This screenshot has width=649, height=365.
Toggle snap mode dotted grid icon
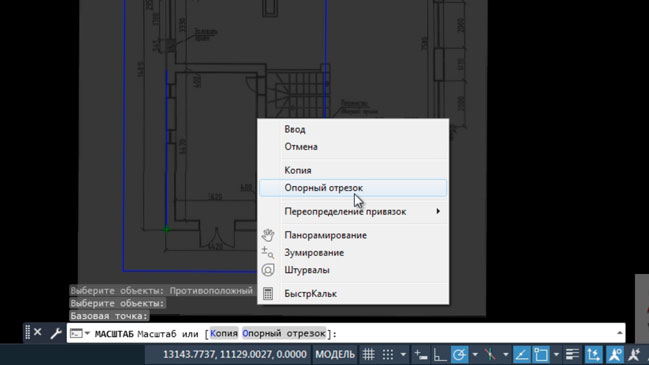388,354
